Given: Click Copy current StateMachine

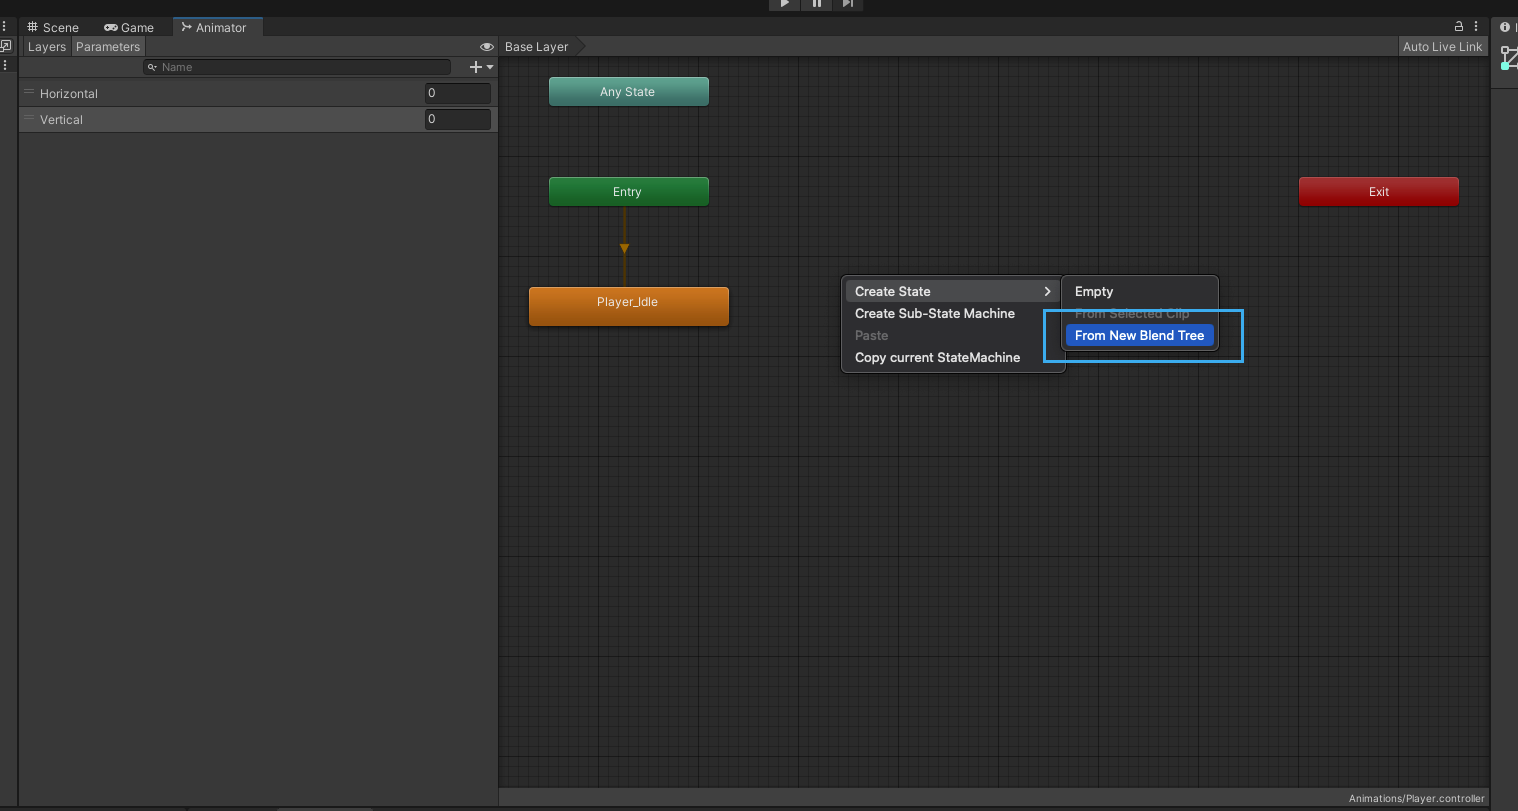Looking at the screenshot, I should coord(937,358).
